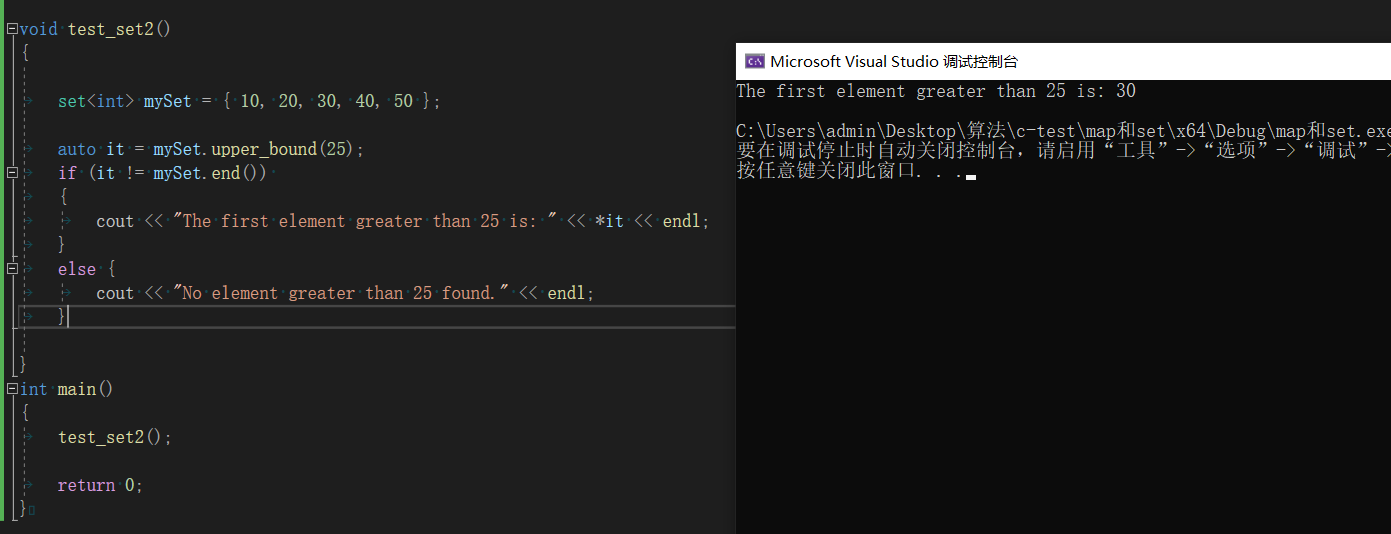The height and width of the screenshot is (534, 1391).
Task: Click the set<int> type name
Action: pos(96,101)
